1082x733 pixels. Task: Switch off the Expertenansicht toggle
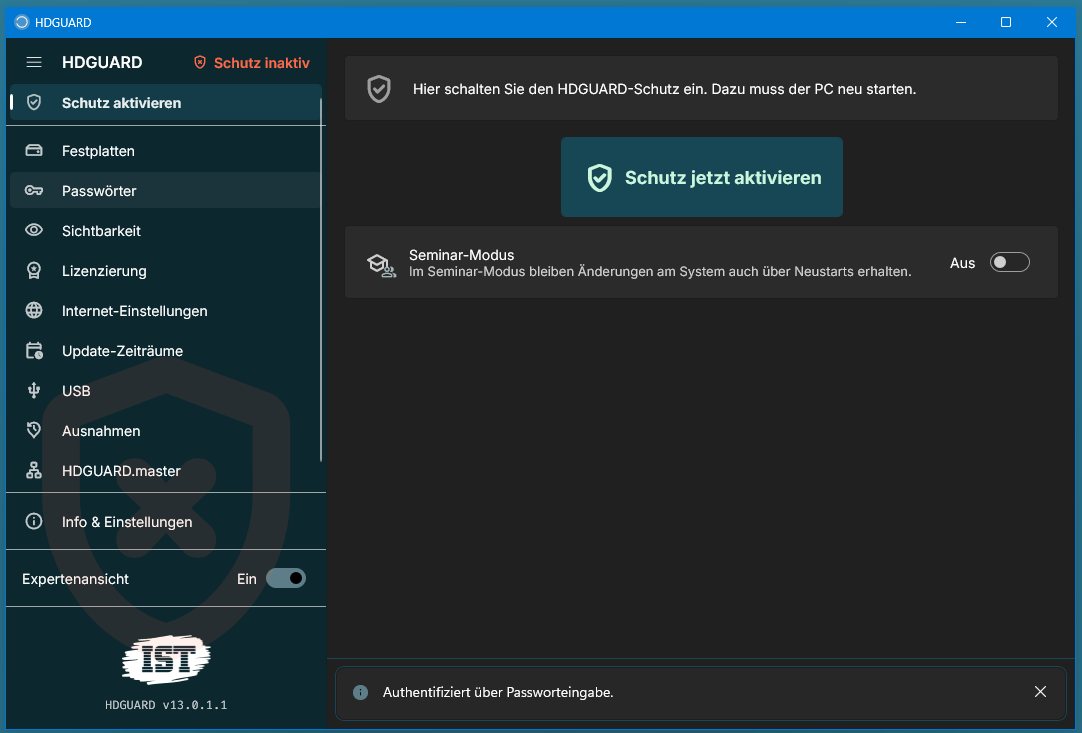pos(286,578)
